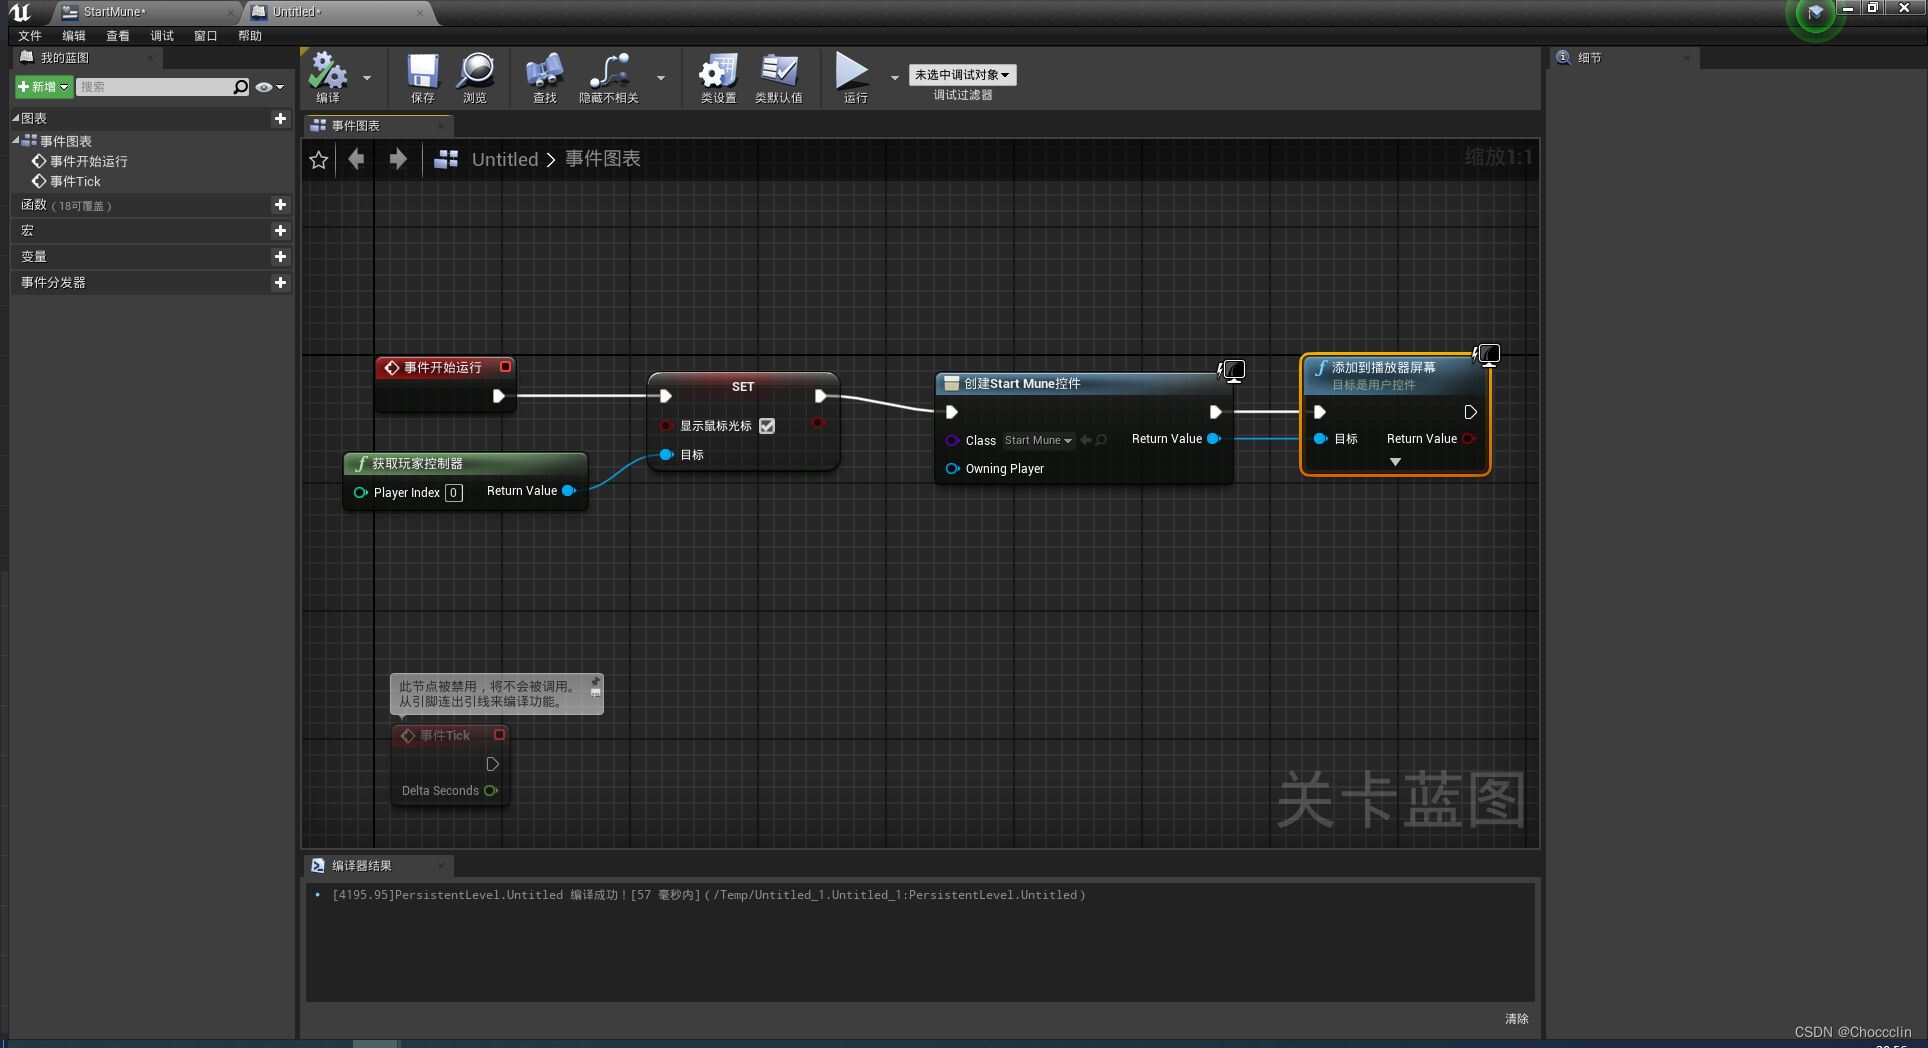Open view options eye dropdown
Screen dimensions: 1928x1048
pyautogui.click(x=269, y=87)
